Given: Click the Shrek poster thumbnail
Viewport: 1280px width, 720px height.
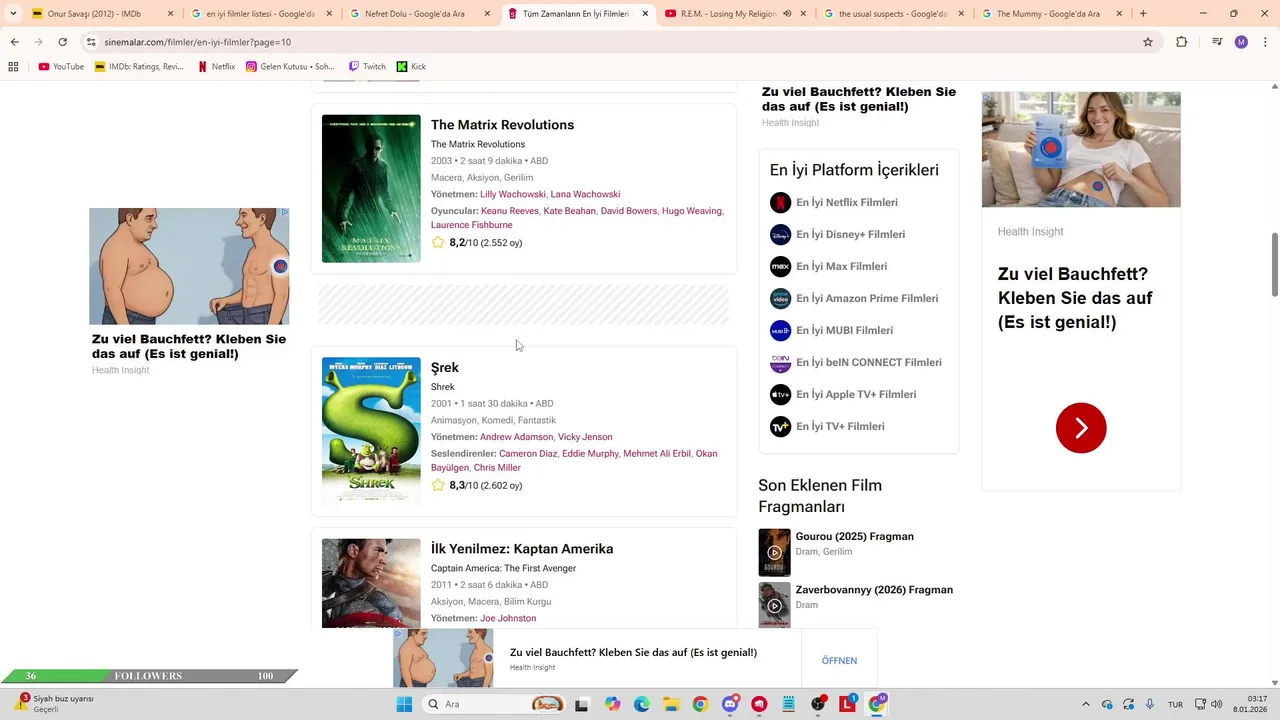Looking at the screenshot, I should tap(371, 430).
